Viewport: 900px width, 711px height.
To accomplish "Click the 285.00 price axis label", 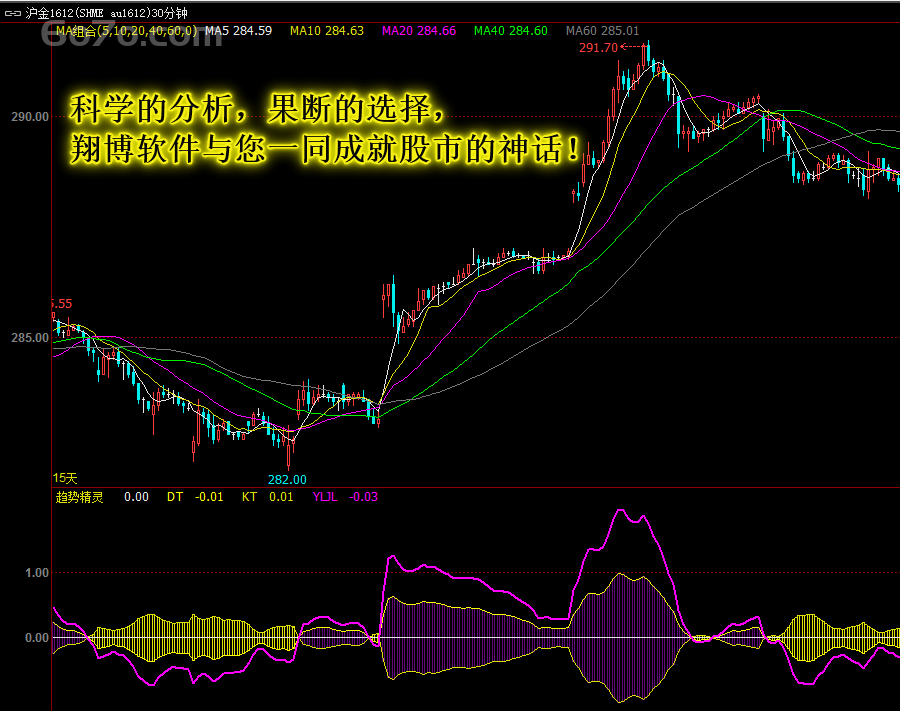I will pos(30,338).
